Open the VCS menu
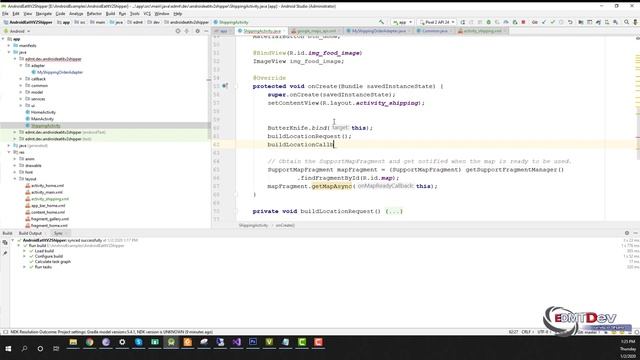 coord(147,13)
